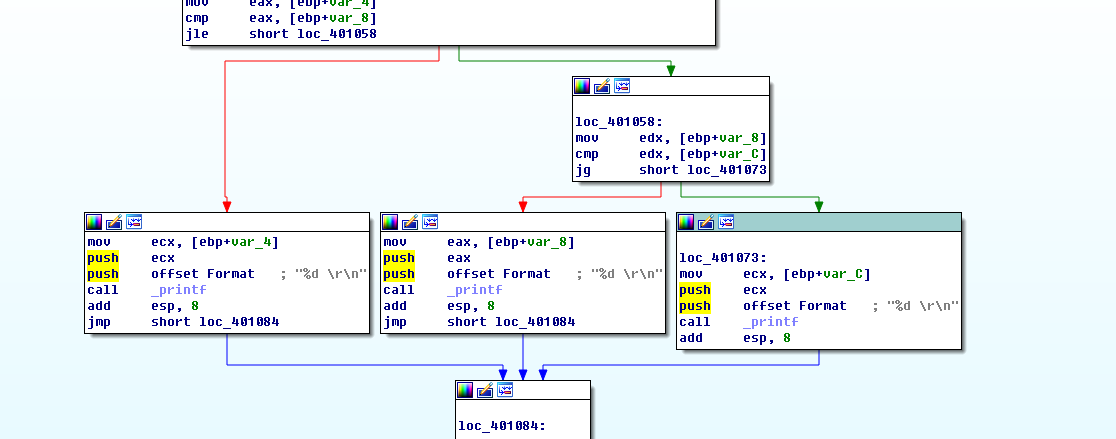Collapse the 'mov eax, var_8' block via group icon
This screenshot has width=1116, height=439.
tap(429, 222)
